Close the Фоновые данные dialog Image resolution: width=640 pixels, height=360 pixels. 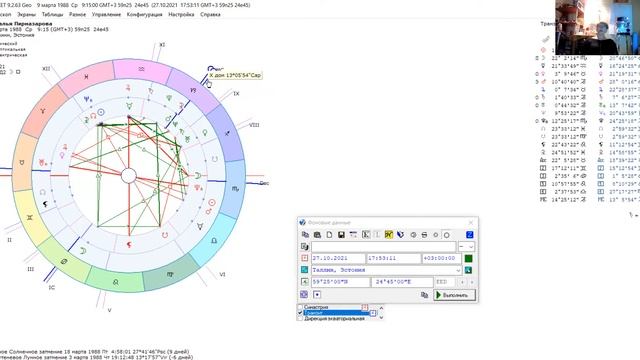coord(471,222)
